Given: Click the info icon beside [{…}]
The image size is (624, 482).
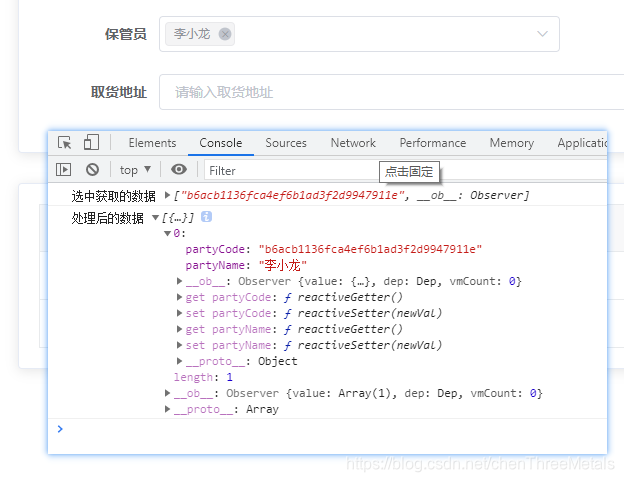Looking at the screenshot, I should (x=206, y=217).
